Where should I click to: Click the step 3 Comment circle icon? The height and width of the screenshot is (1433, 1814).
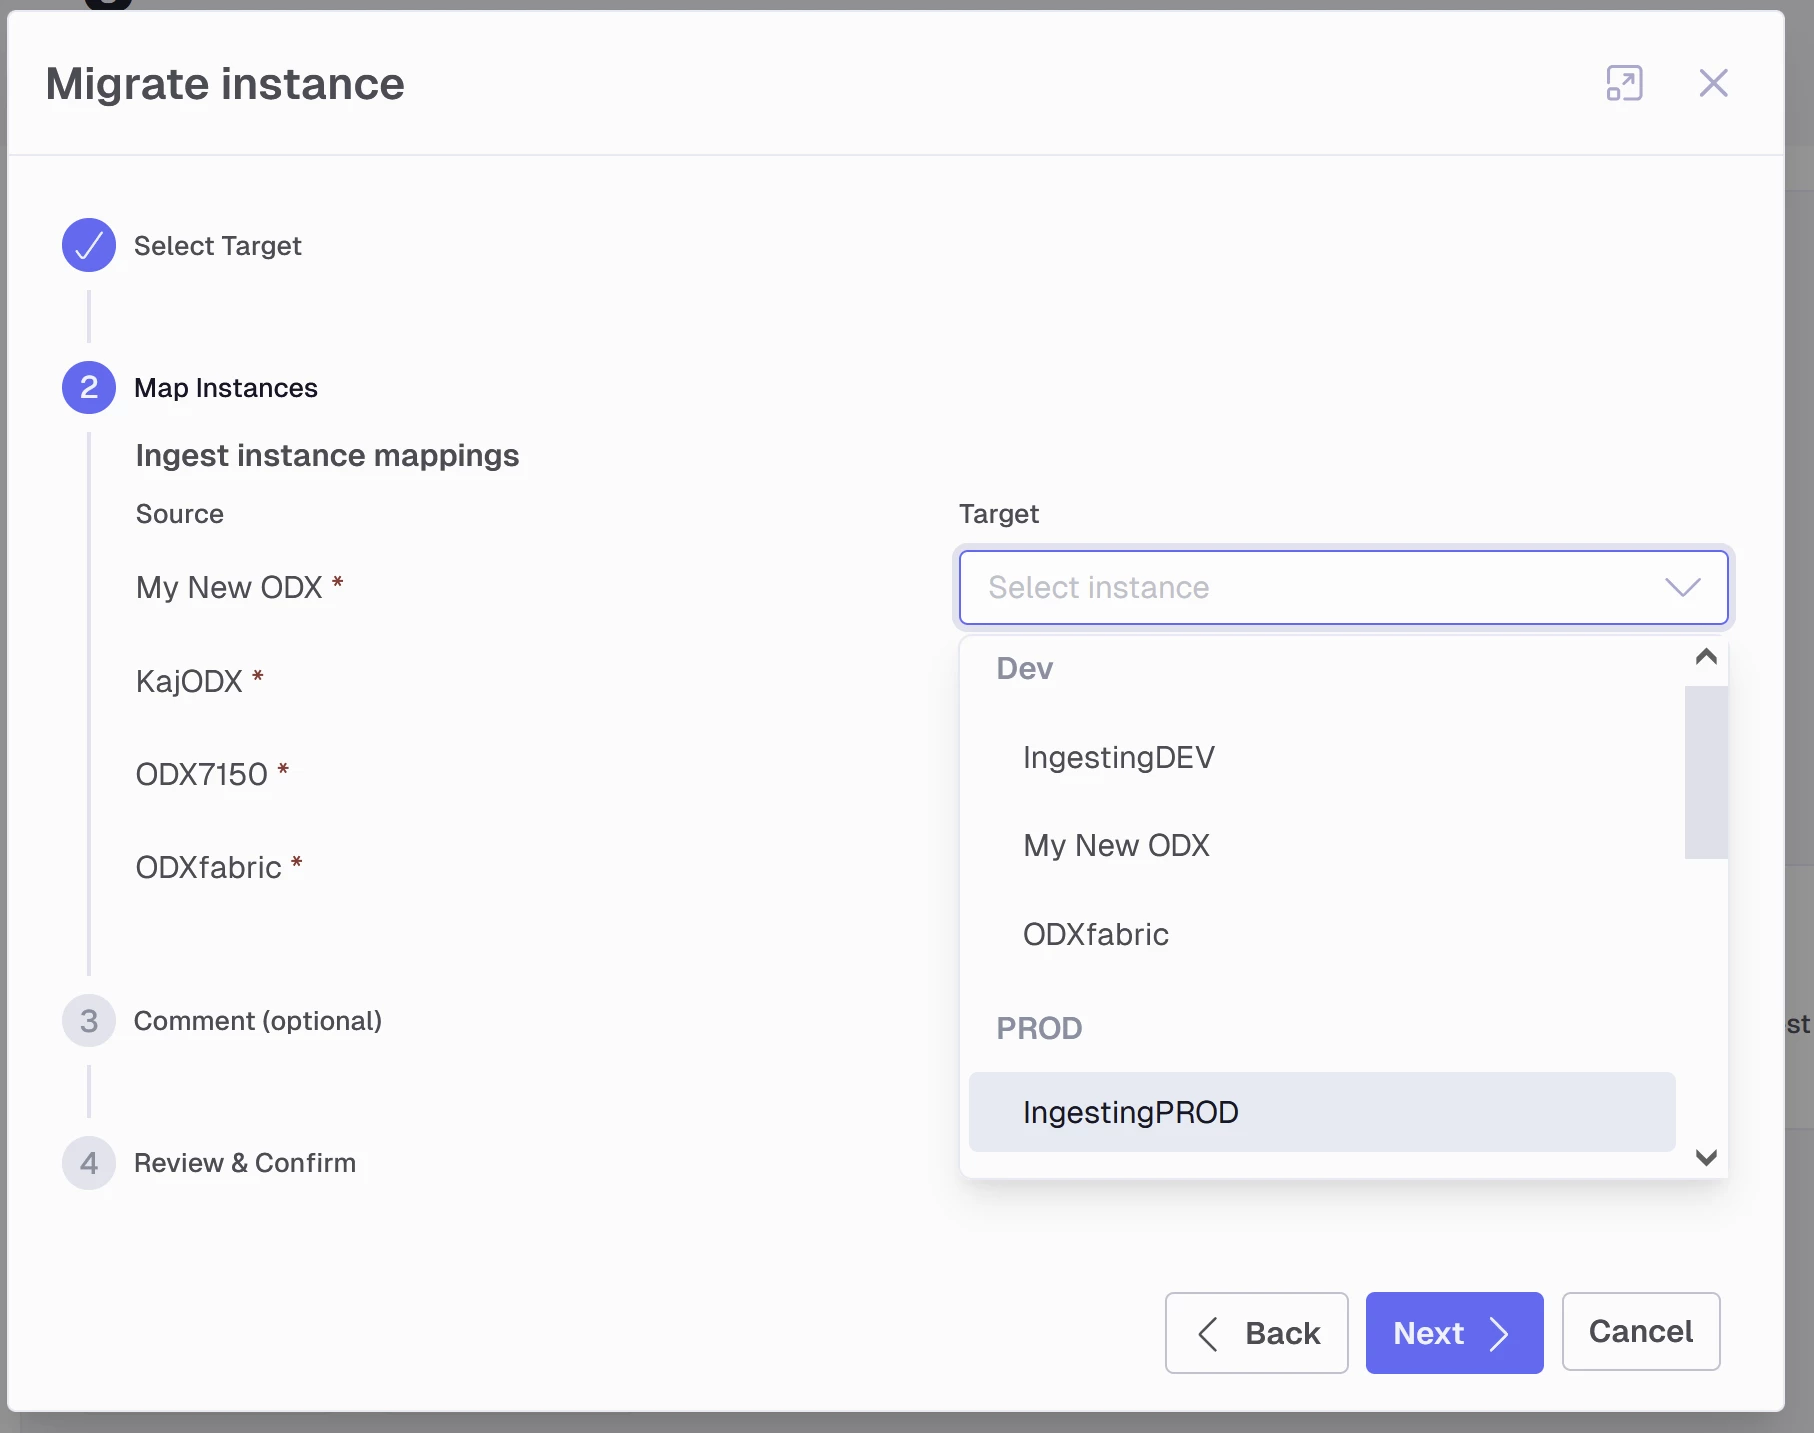pyautogui.click(x=89, y=1021)
